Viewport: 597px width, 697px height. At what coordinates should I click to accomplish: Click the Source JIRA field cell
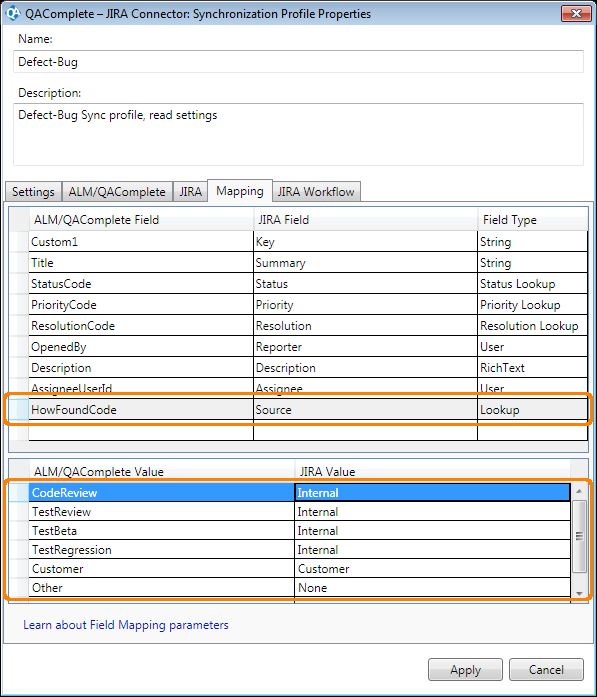coord(365,409)
